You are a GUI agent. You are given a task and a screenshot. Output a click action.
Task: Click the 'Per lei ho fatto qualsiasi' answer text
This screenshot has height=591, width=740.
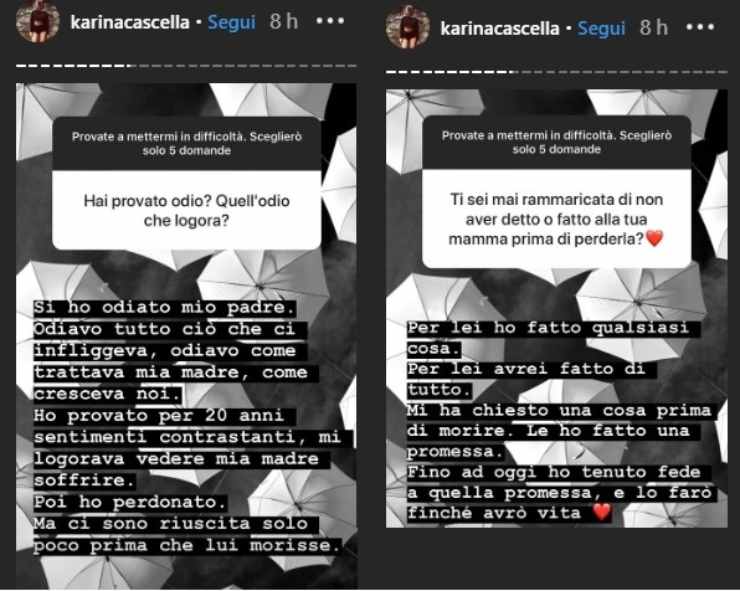[x=547, y=328]
